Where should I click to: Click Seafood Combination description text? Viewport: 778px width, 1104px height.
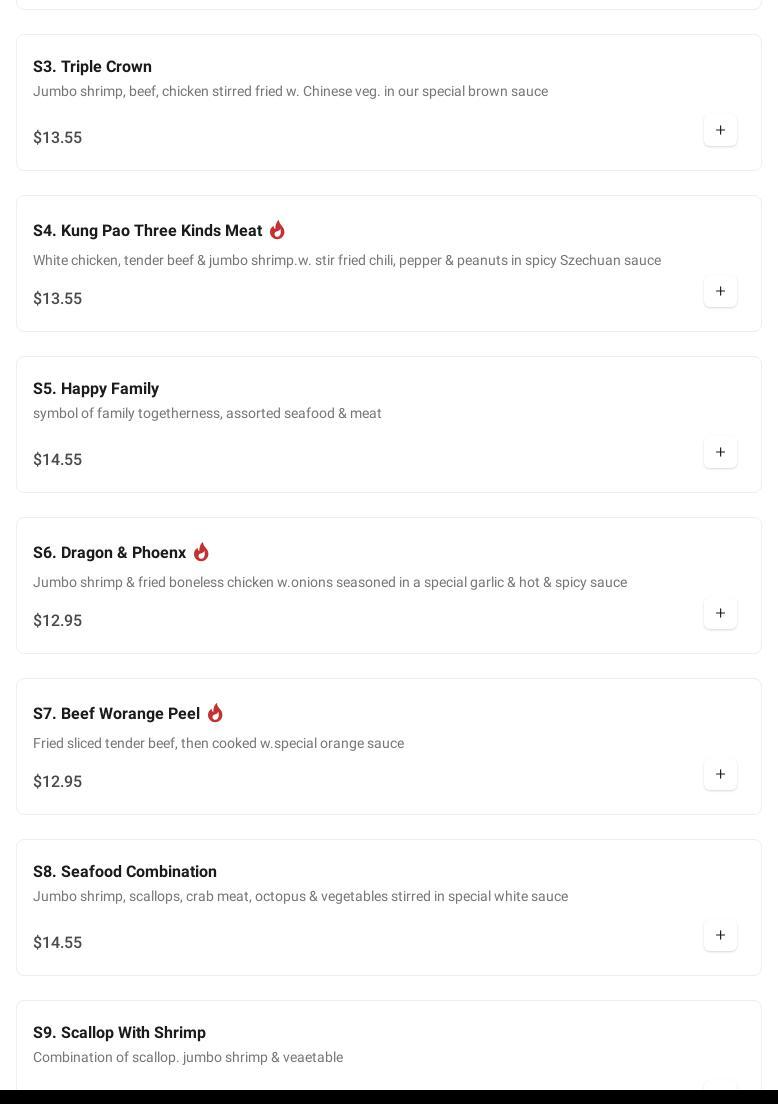300,896
